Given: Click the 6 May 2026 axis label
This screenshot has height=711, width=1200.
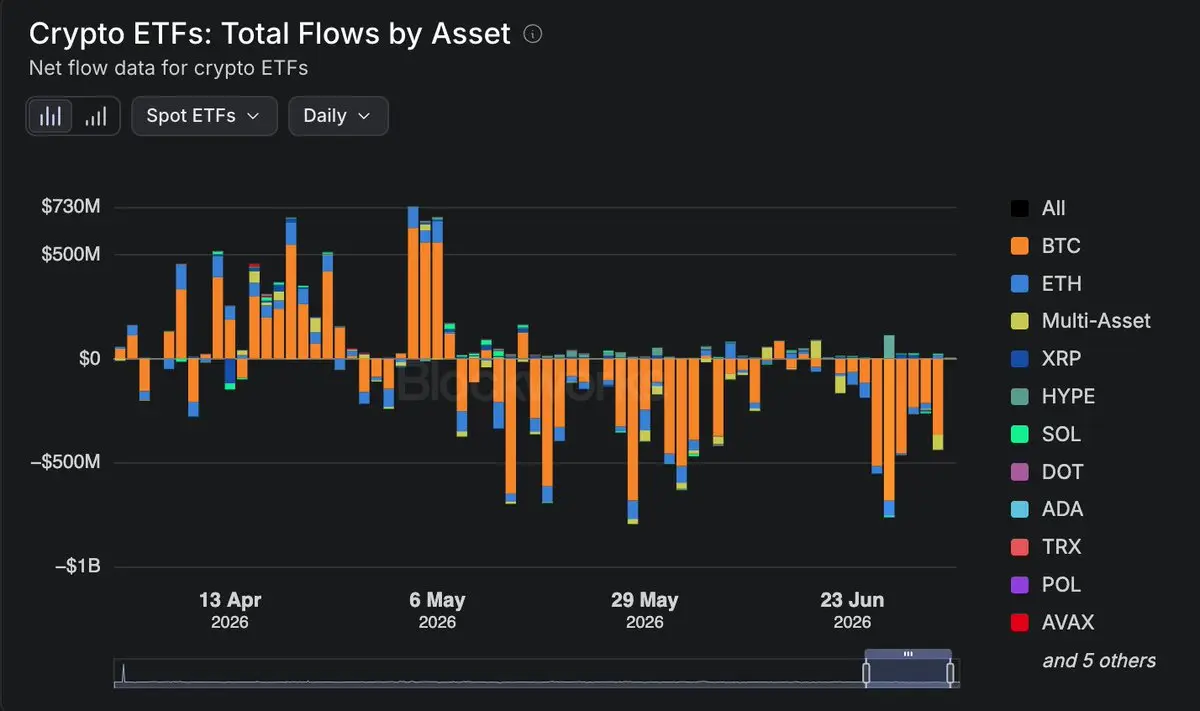Looking at the screenshot, I should tap(437, 610).
